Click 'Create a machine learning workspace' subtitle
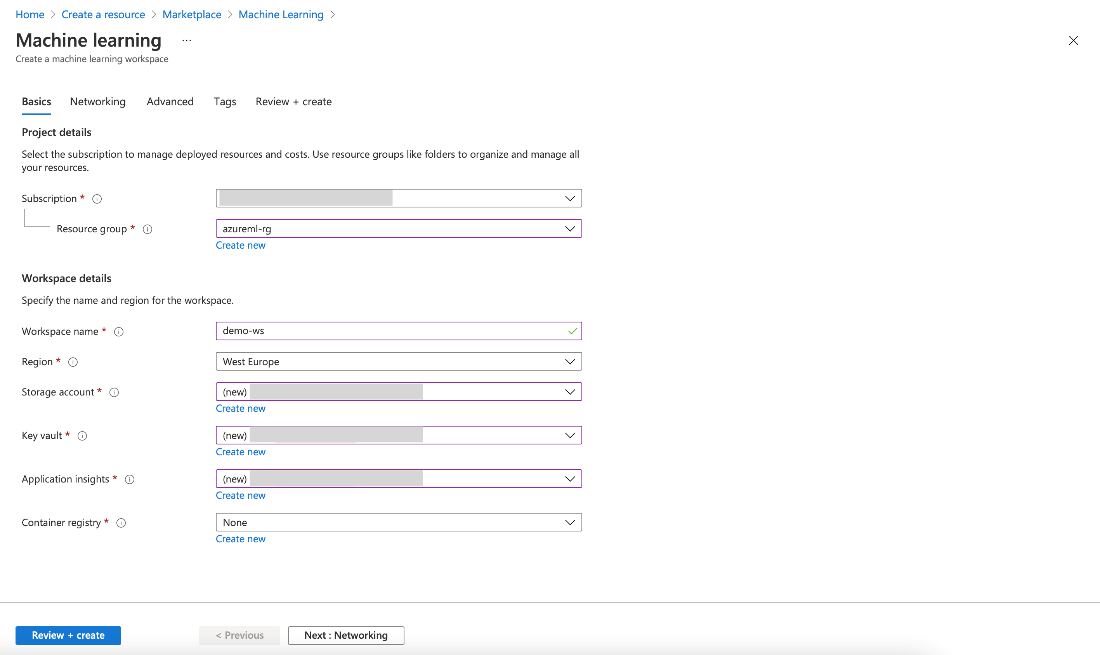 [x=92, y=59]
